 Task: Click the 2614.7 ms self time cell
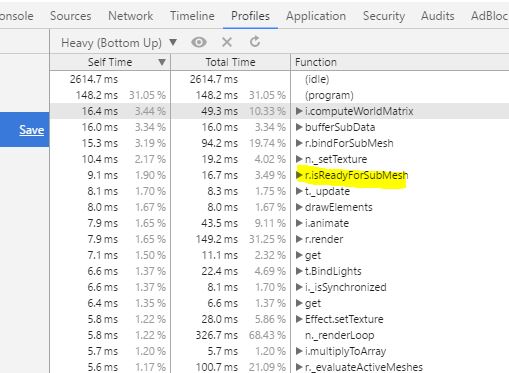(x=94, y=79)
